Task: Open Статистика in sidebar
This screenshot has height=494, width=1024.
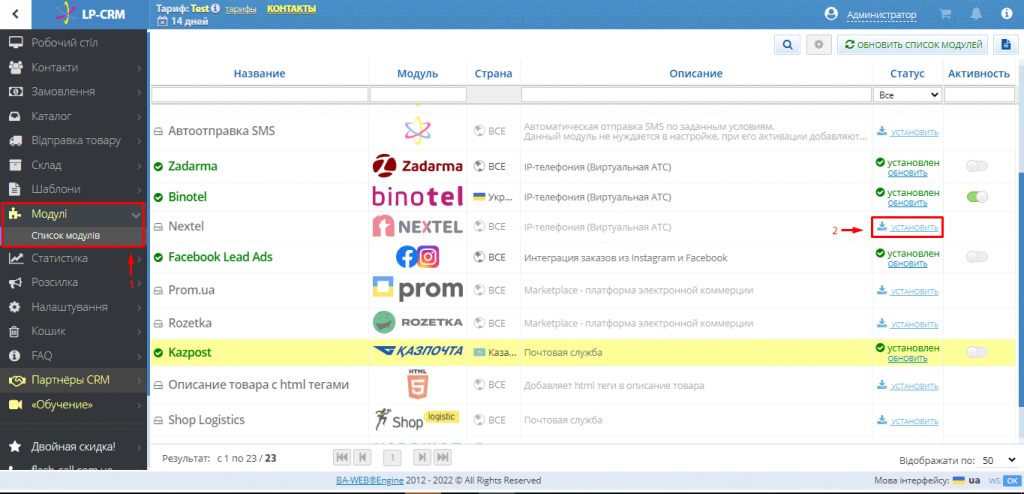Action: coord(74,258)
